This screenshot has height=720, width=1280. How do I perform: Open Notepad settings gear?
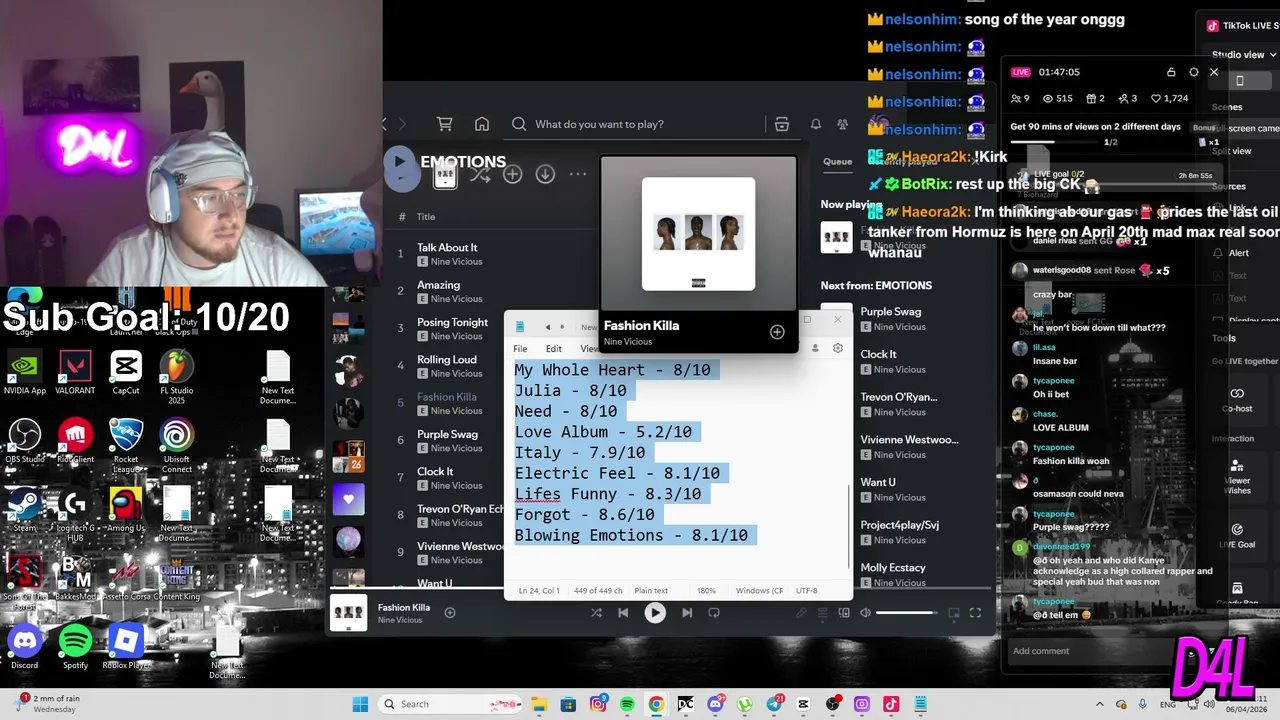(838, 348)
